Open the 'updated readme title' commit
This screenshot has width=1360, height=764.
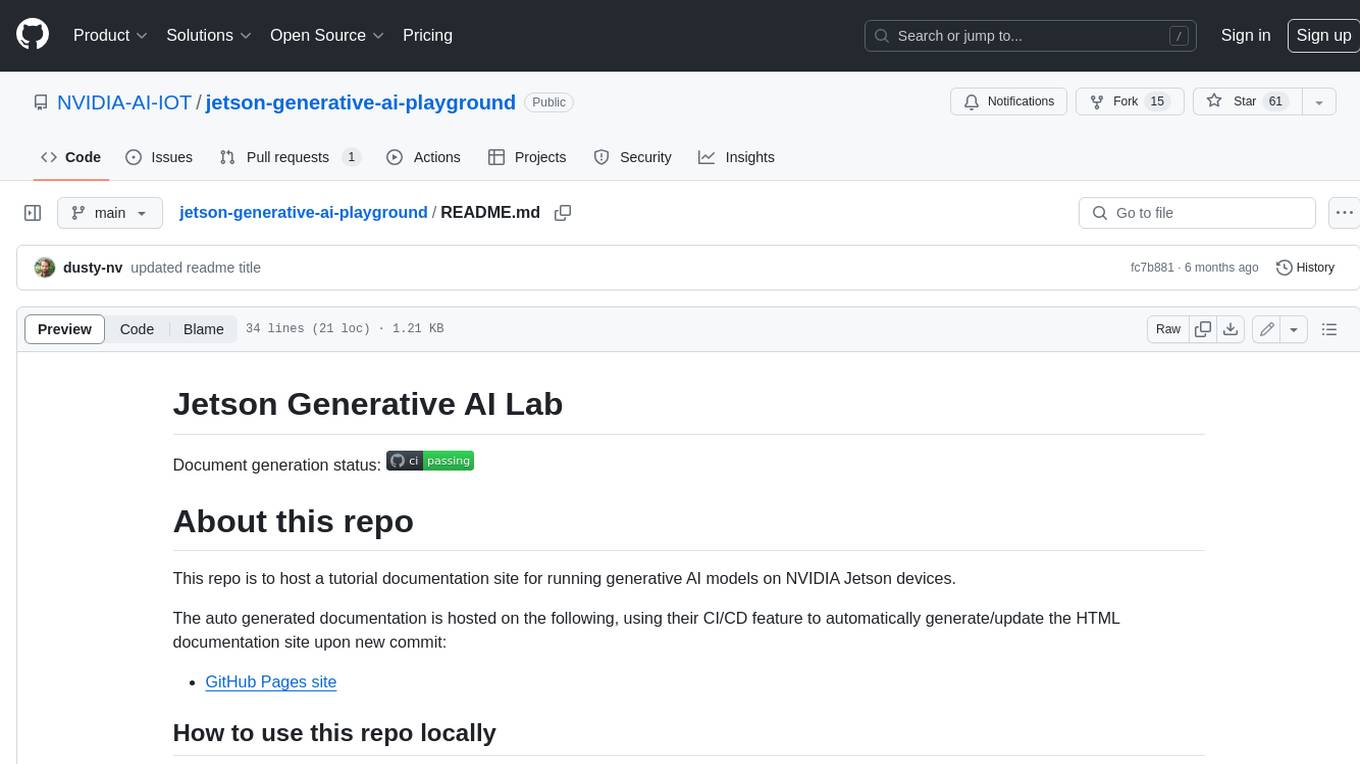[196, 267]
